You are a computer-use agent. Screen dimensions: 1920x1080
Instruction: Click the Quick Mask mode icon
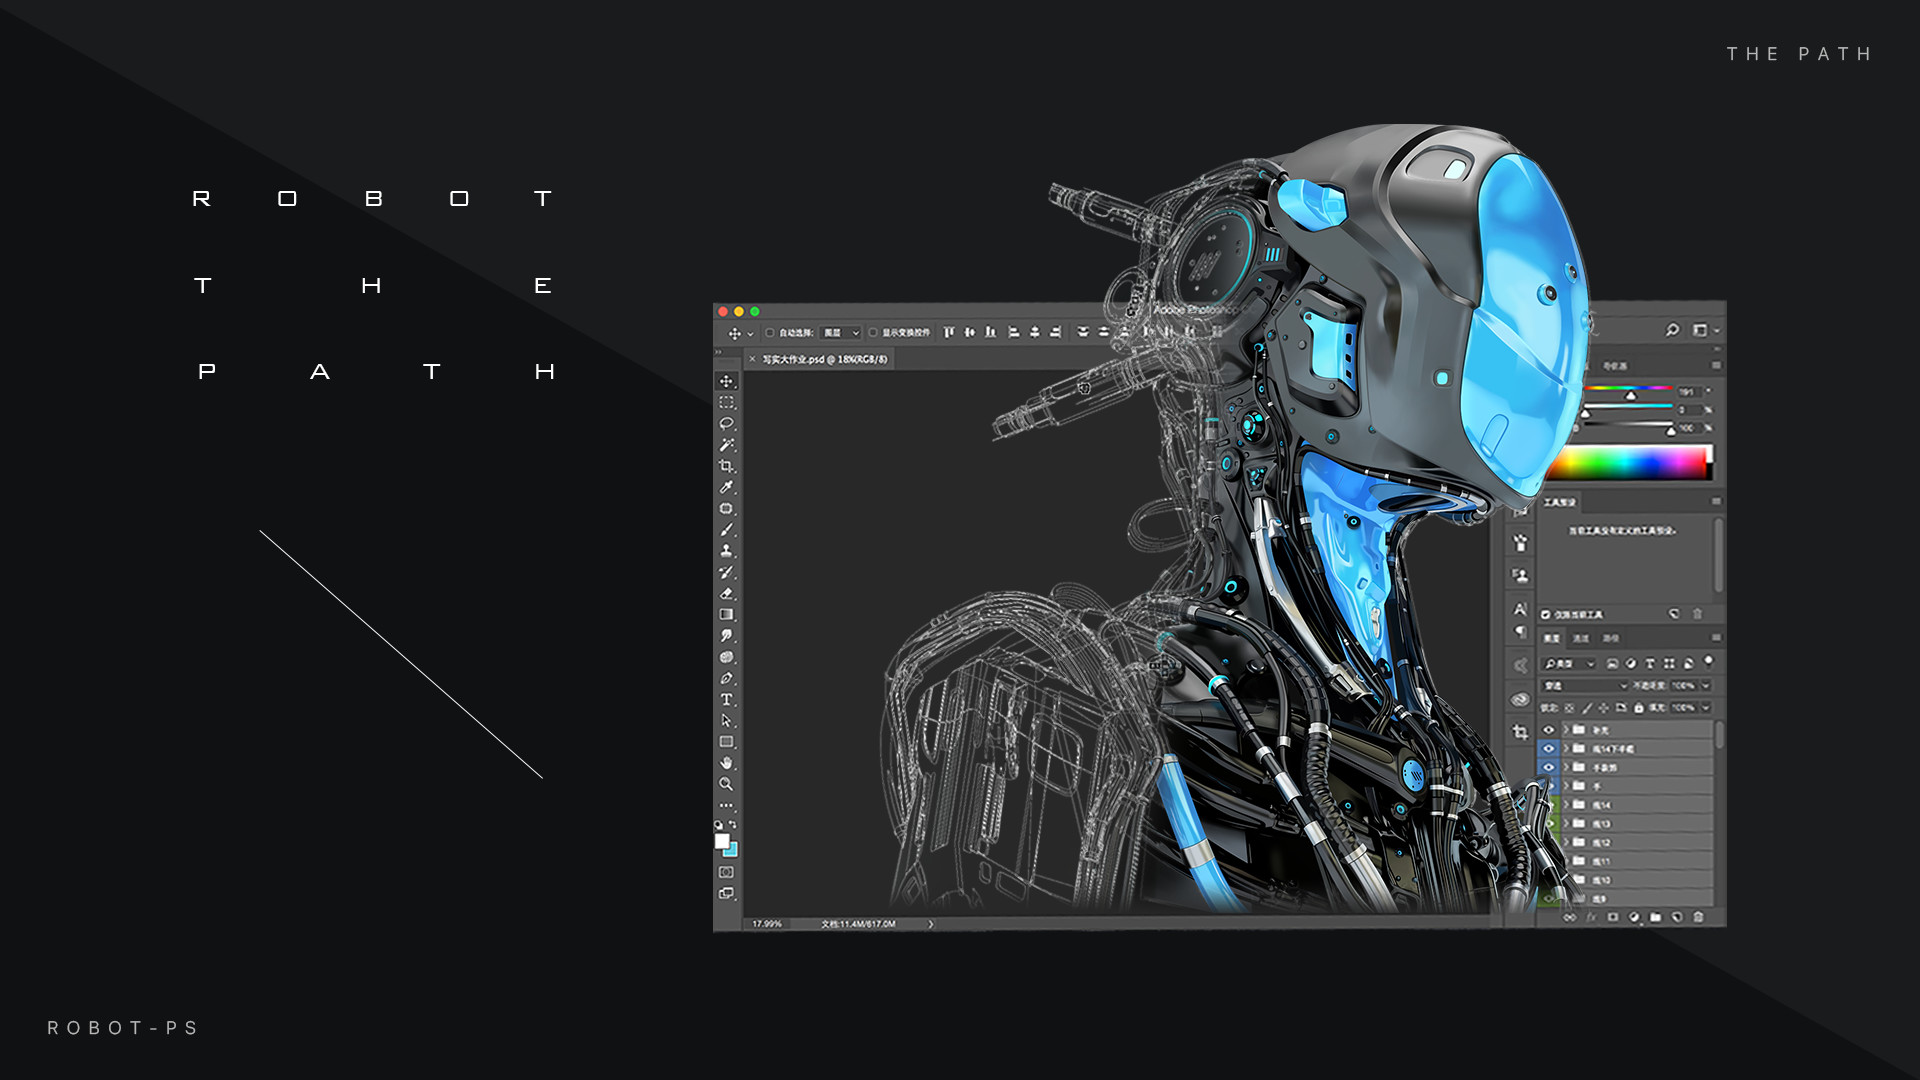pos(727,873)
